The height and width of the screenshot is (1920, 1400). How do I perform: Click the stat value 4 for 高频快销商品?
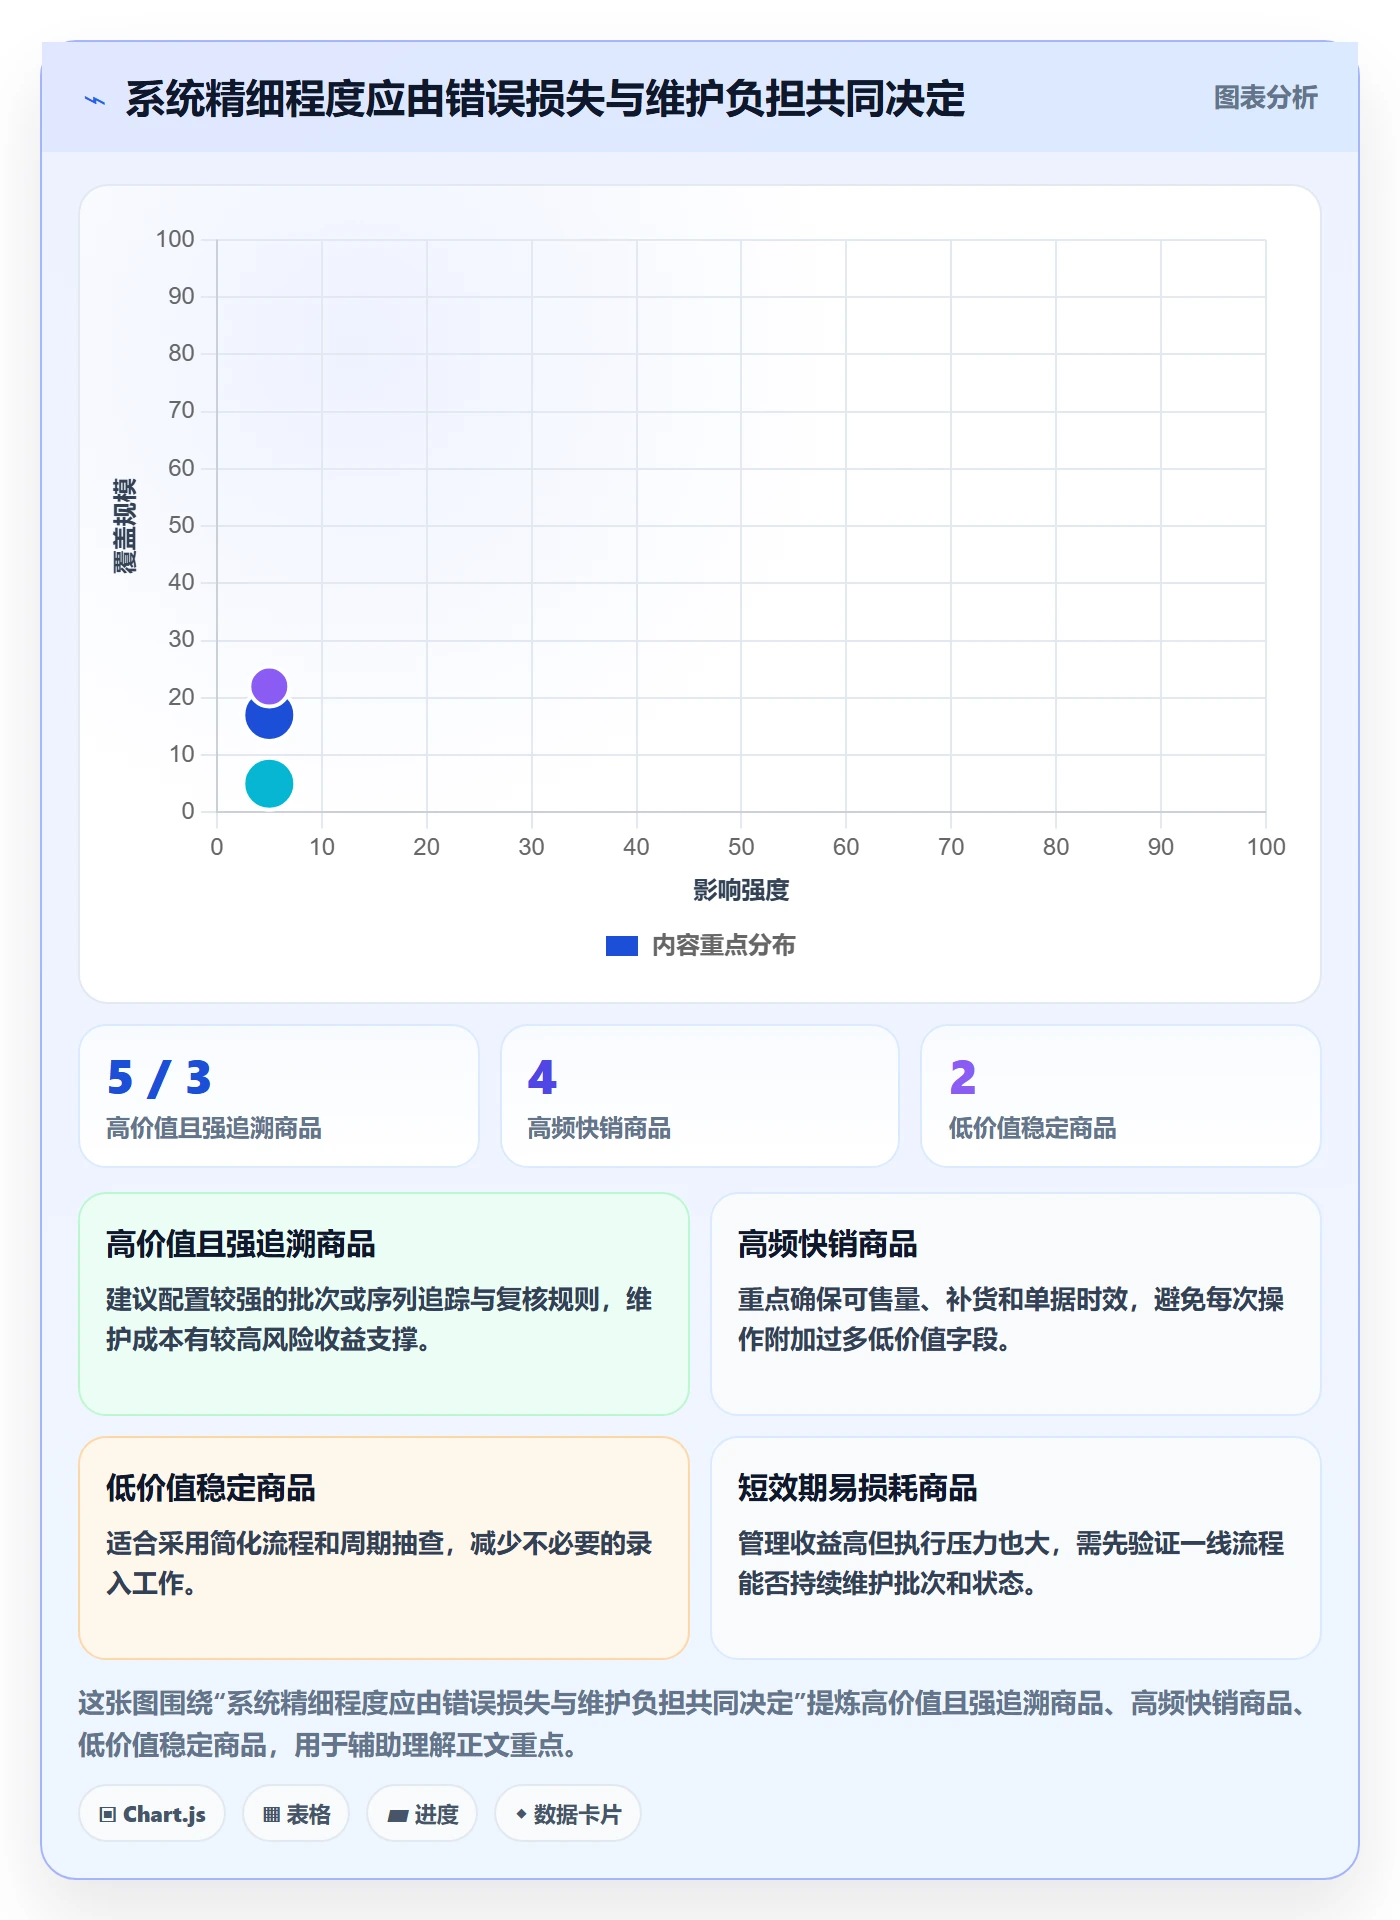point(542,1077)
